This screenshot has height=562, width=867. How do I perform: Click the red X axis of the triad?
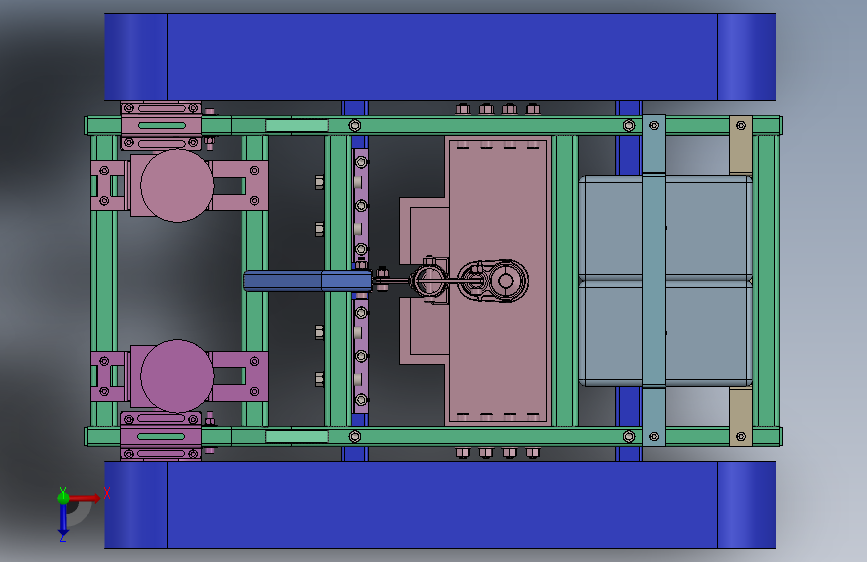pos(85,498)
